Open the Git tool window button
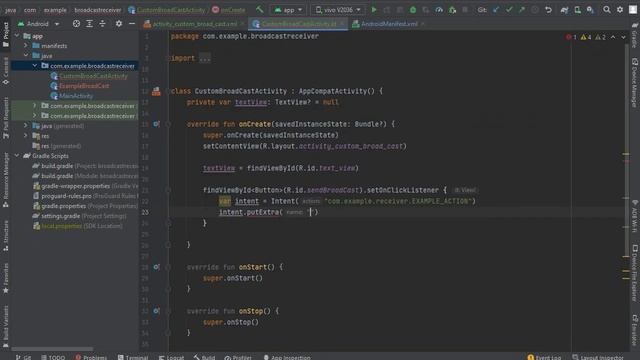The width and height of the screenshot is (640, 360). (x=23, y=357)
